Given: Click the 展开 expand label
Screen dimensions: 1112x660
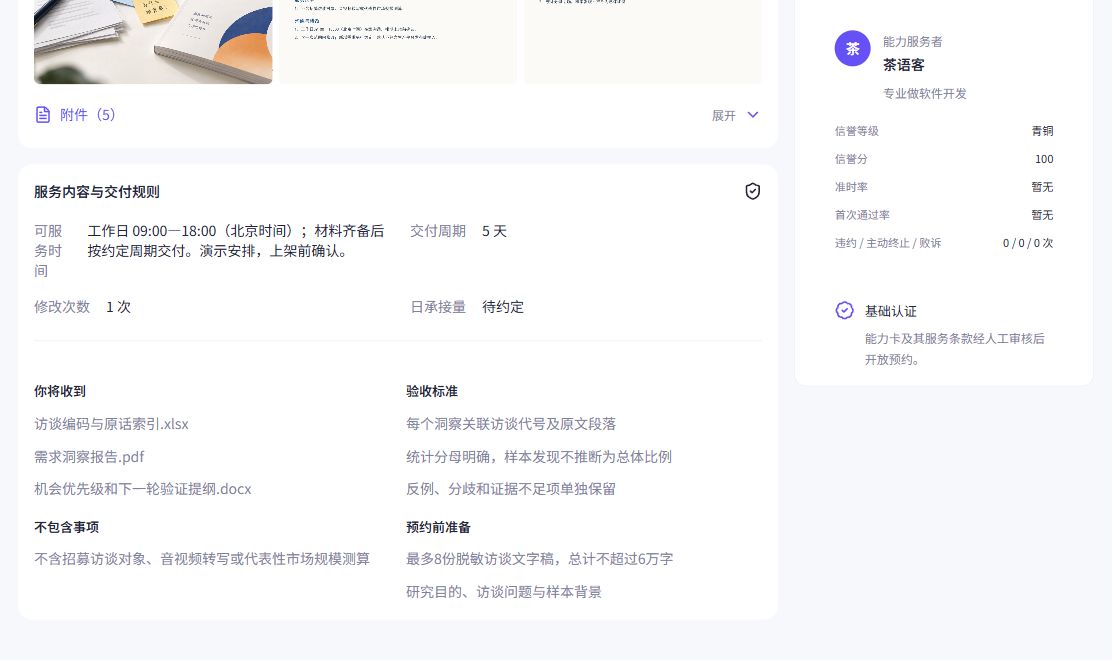Looking at the screenshot, I should click(723, 116).
